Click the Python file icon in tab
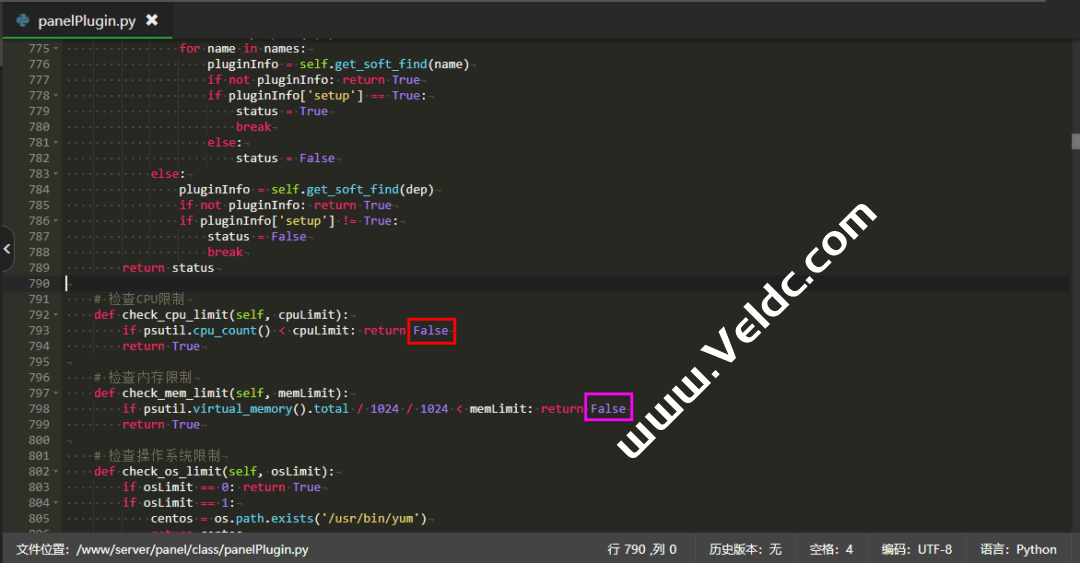The width and height of the screenshot is (1080, 563). pyautogui.click(x=22, y=20)
